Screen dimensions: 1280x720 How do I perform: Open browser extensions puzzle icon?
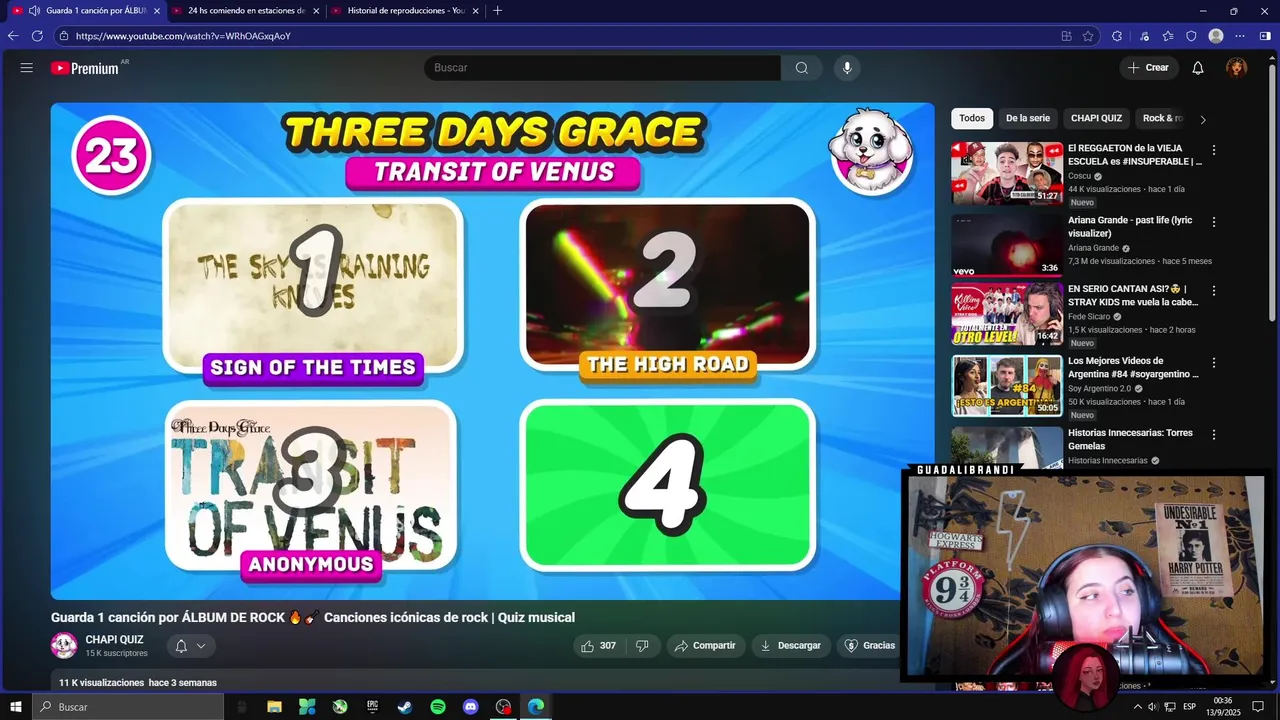click(x=1116, y=36)
